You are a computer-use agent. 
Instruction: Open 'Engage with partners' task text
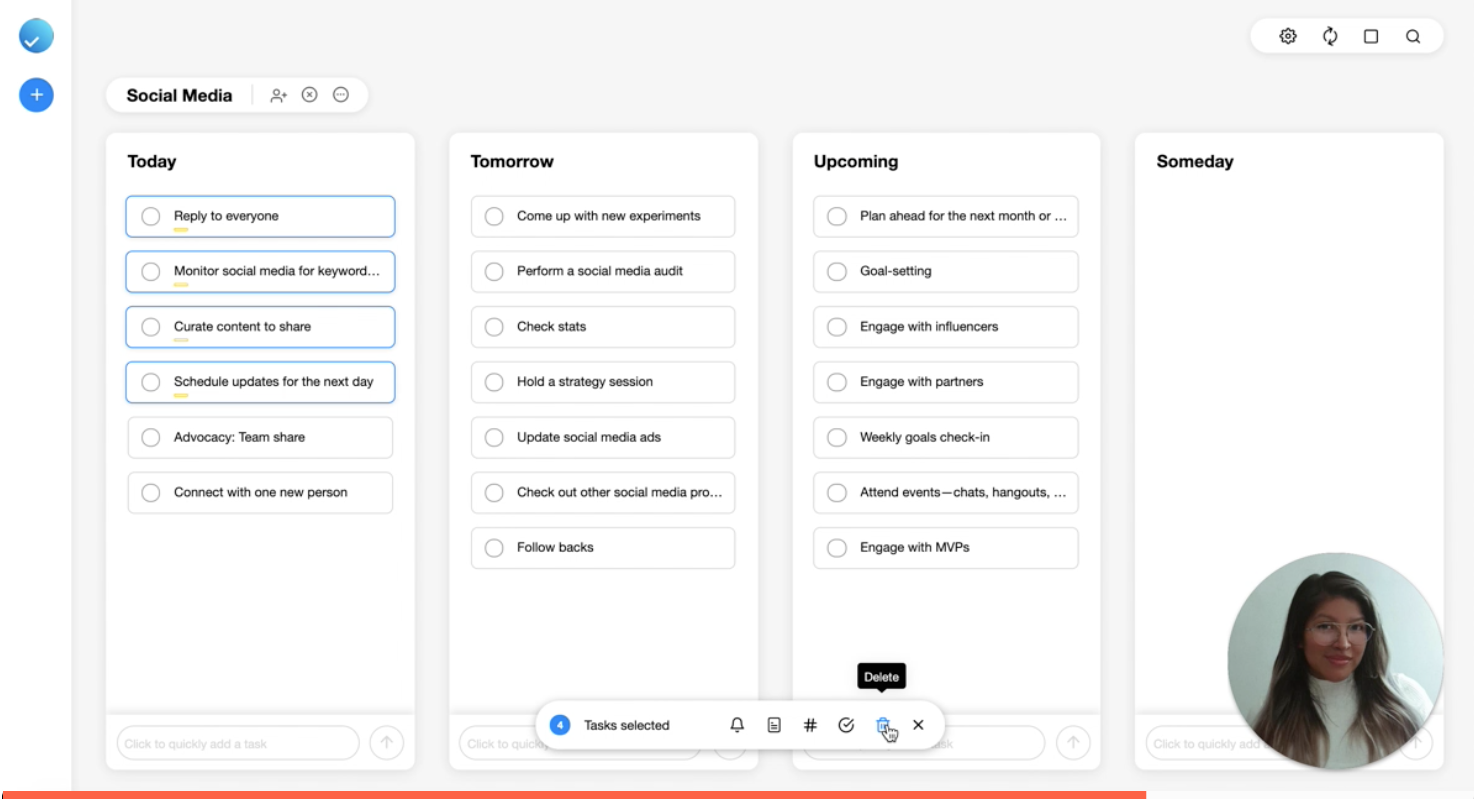921,382
